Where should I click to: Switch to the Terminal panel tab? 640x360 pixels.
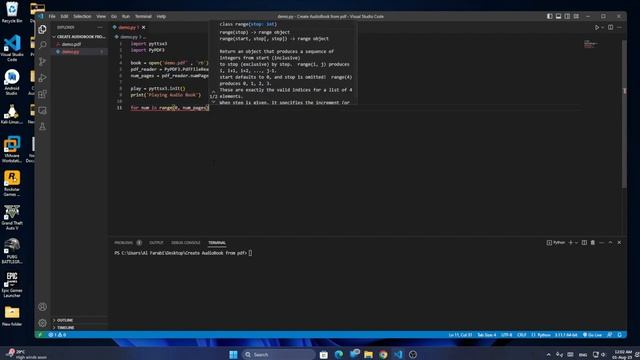coord(217,243)
